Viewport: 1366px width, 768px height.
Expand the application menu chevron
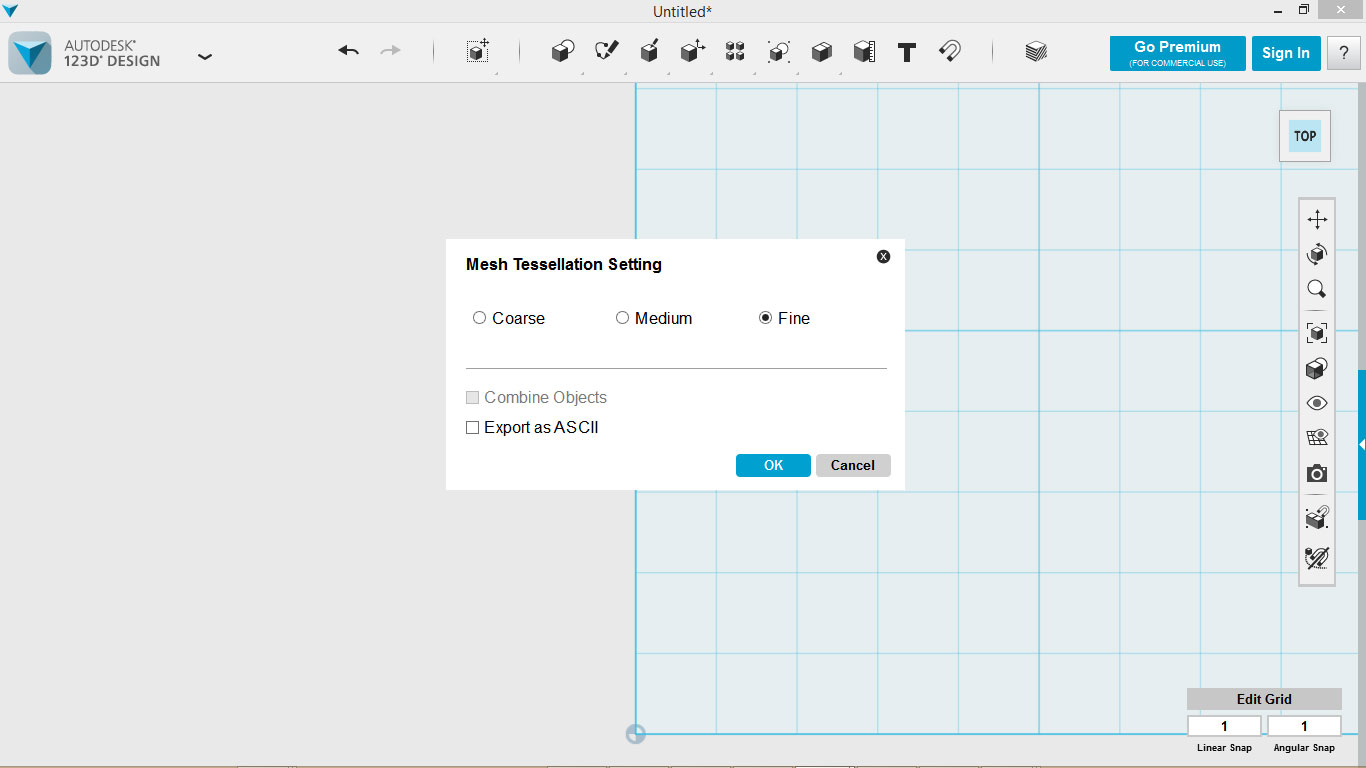pos(205,57)
